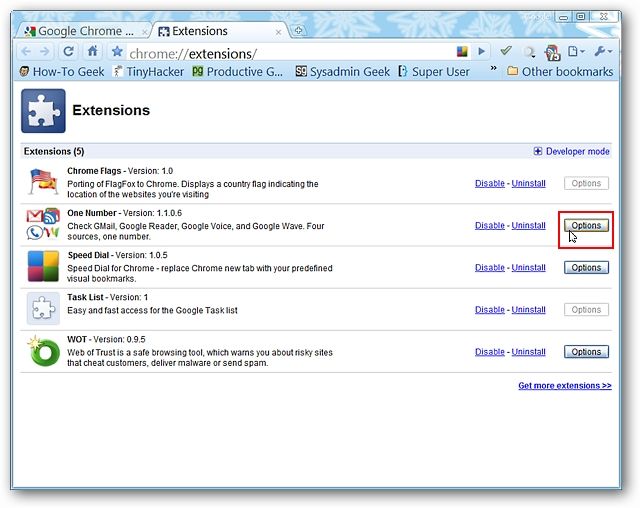
Task: Maximize the Chrome window
Action: coord(581,17)
